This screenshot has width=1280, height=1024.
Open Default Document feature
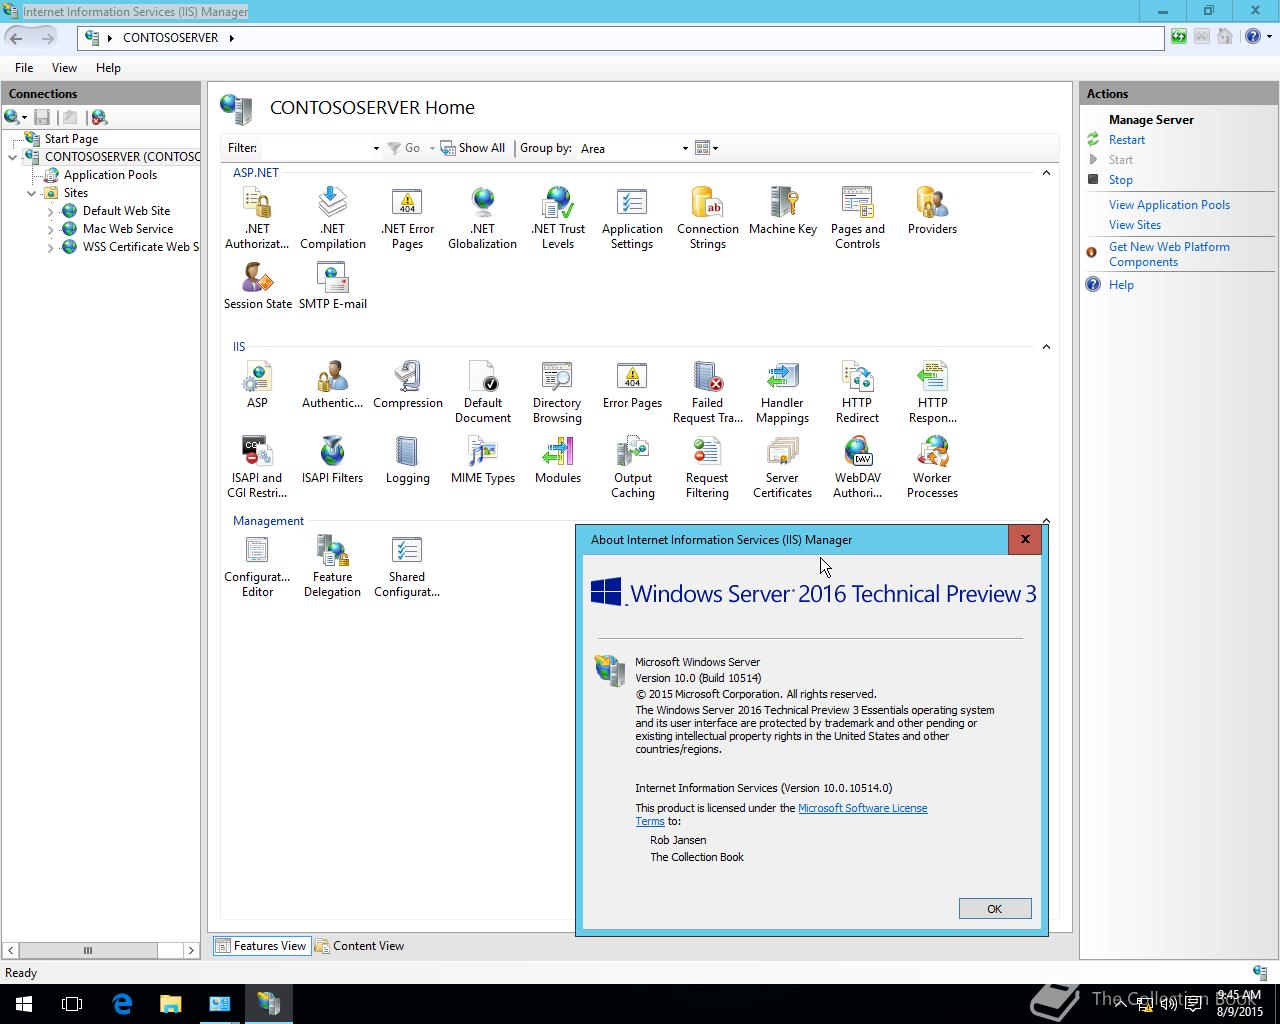(482, 392)
